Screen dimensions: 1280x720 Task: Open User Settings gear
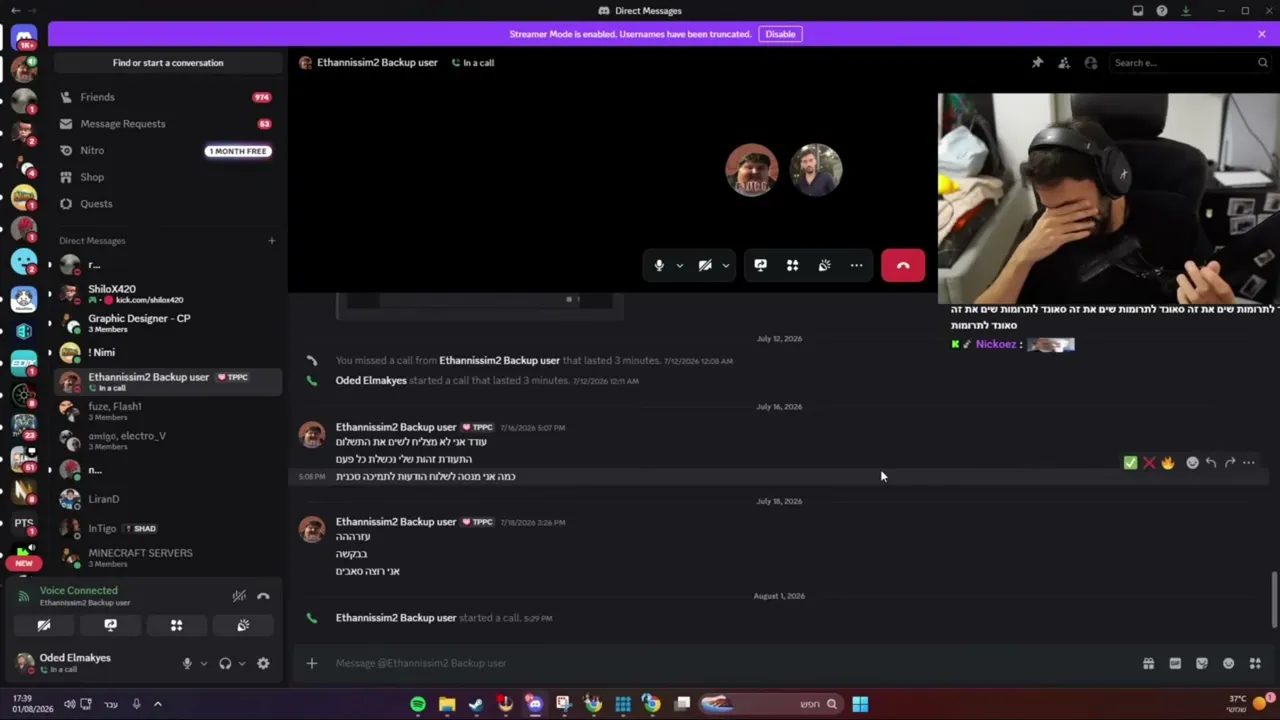click(x=263, y=663)
